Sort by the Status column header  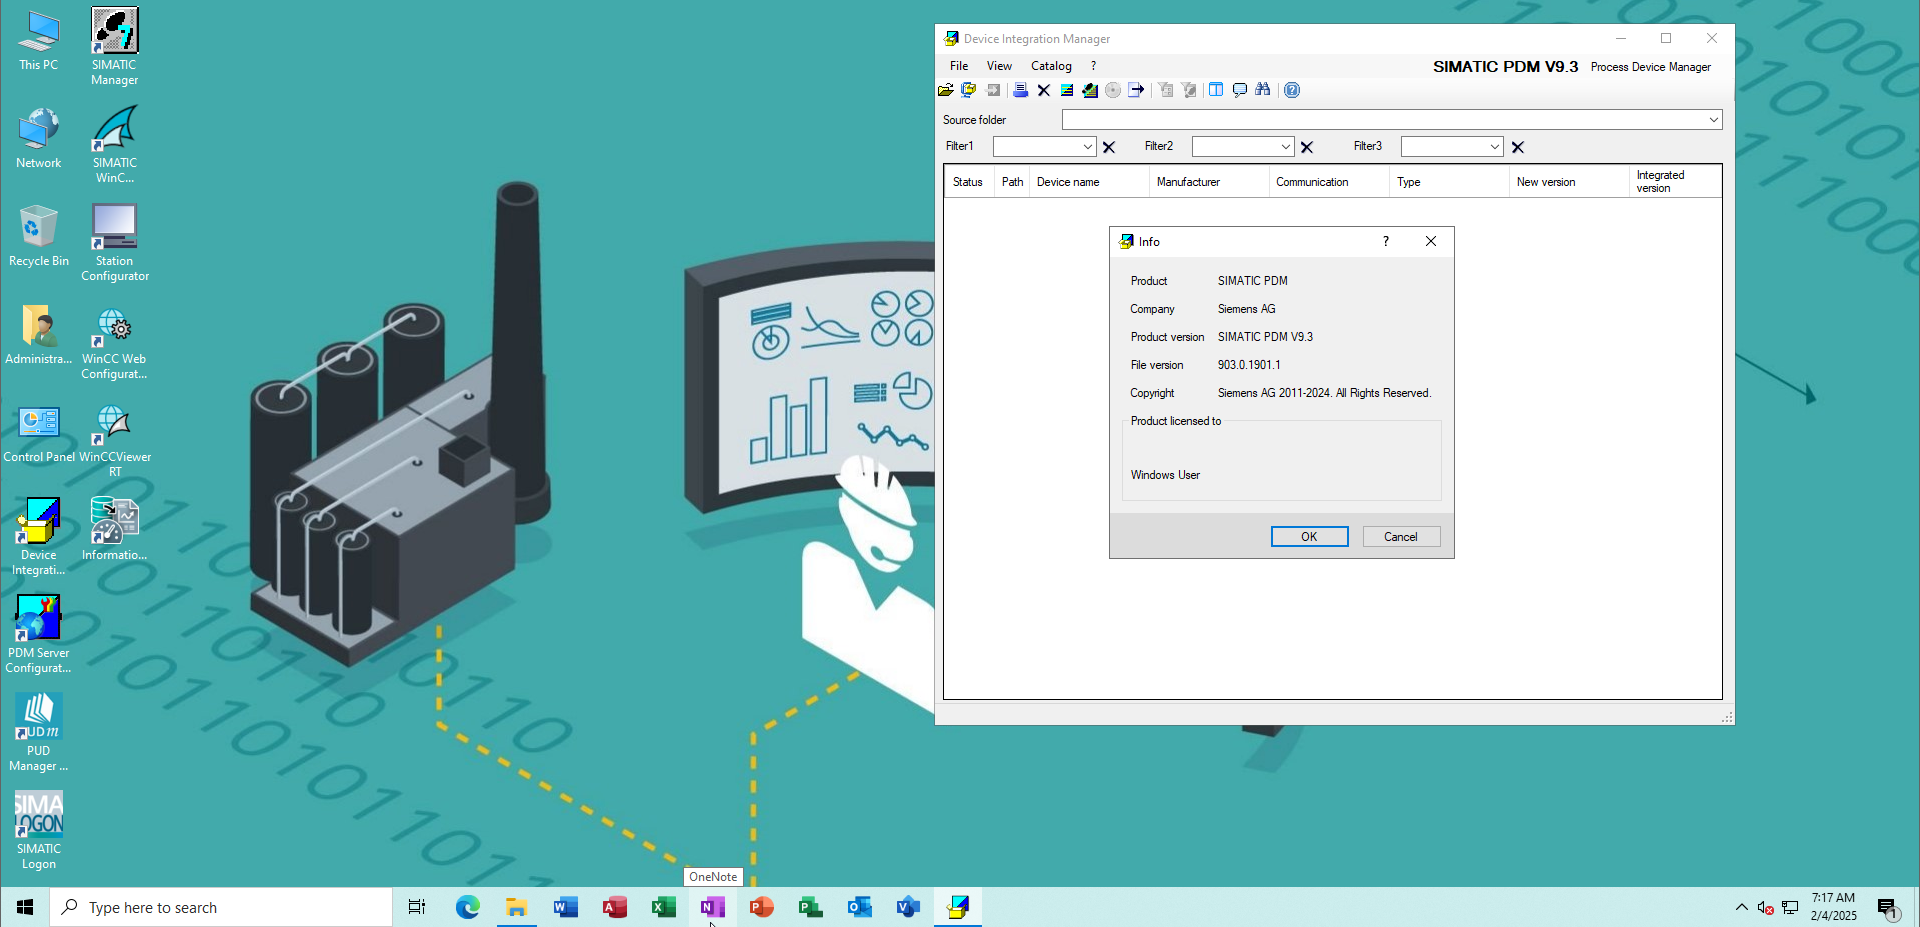(968, 182)
